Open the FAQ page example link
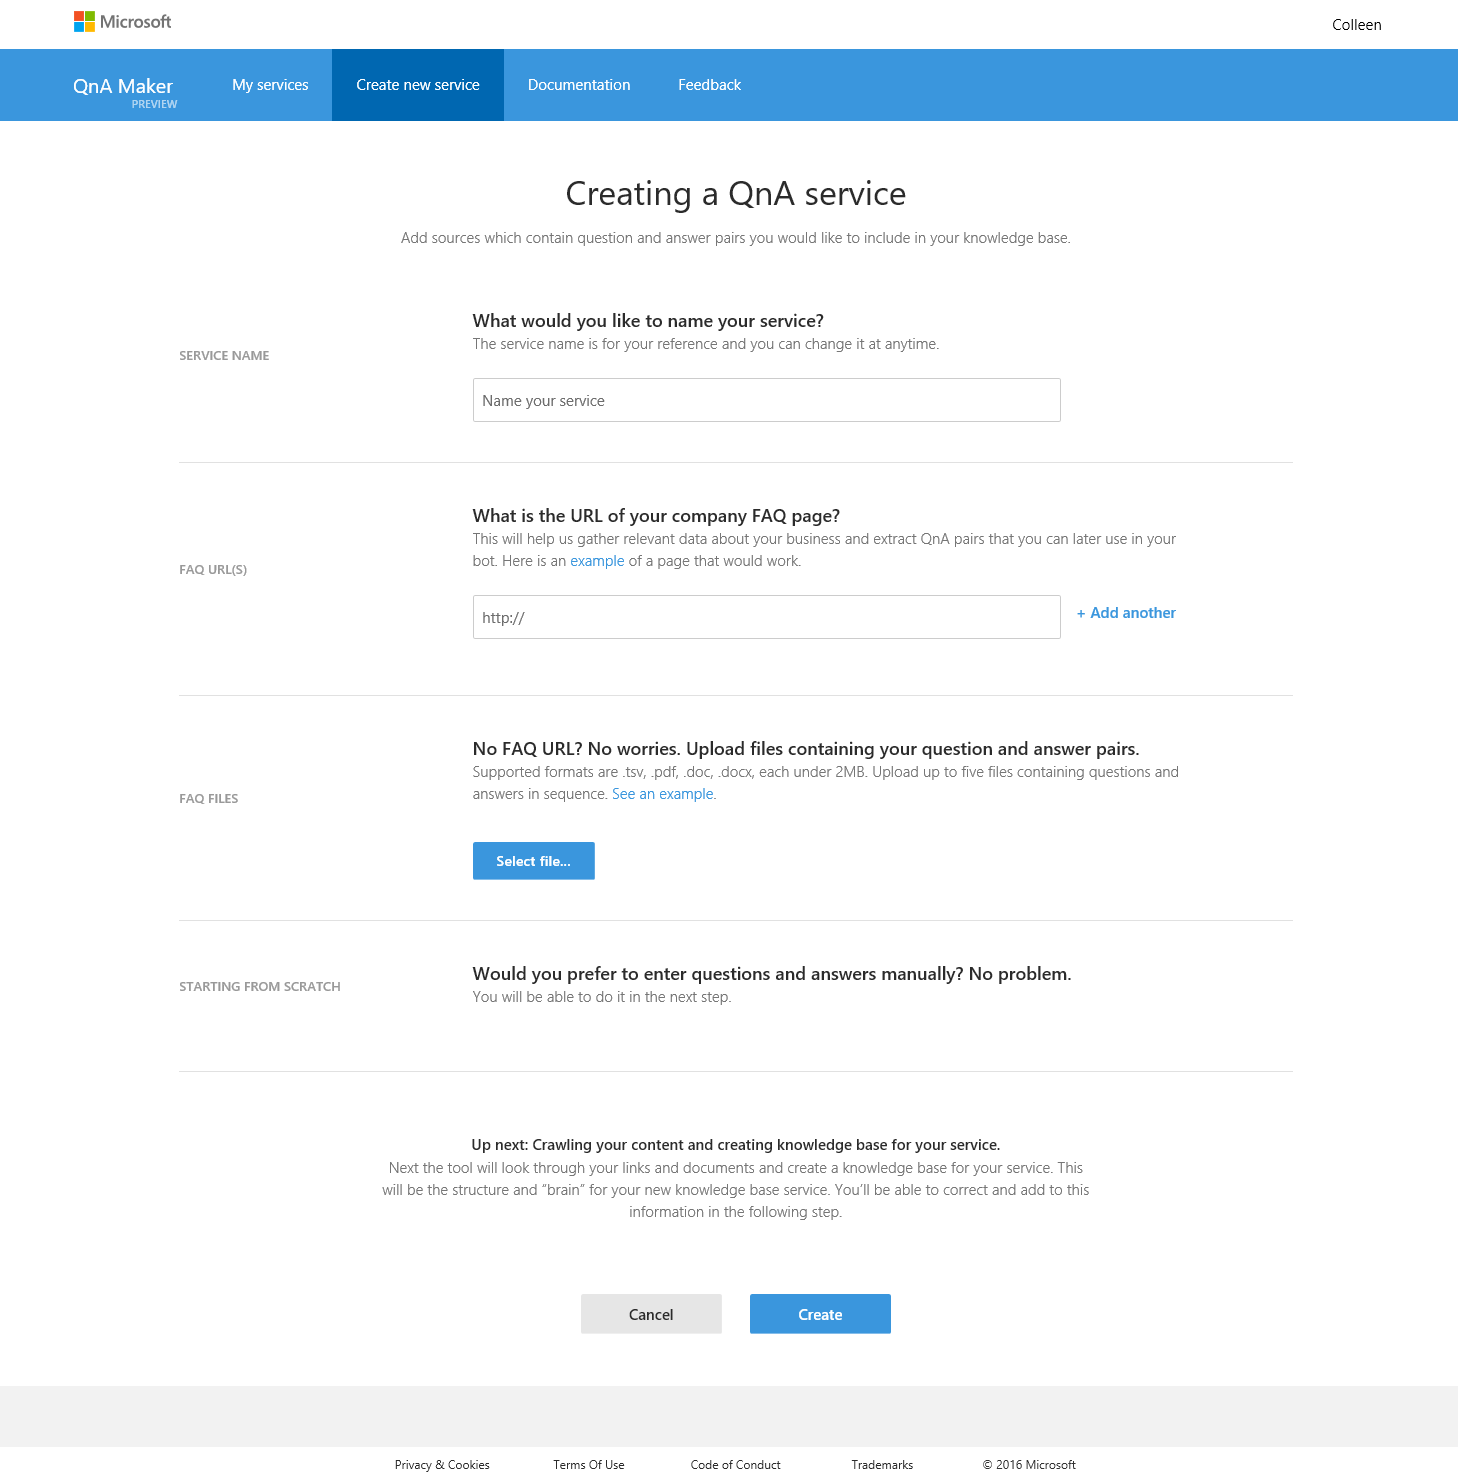 point(597,561)
